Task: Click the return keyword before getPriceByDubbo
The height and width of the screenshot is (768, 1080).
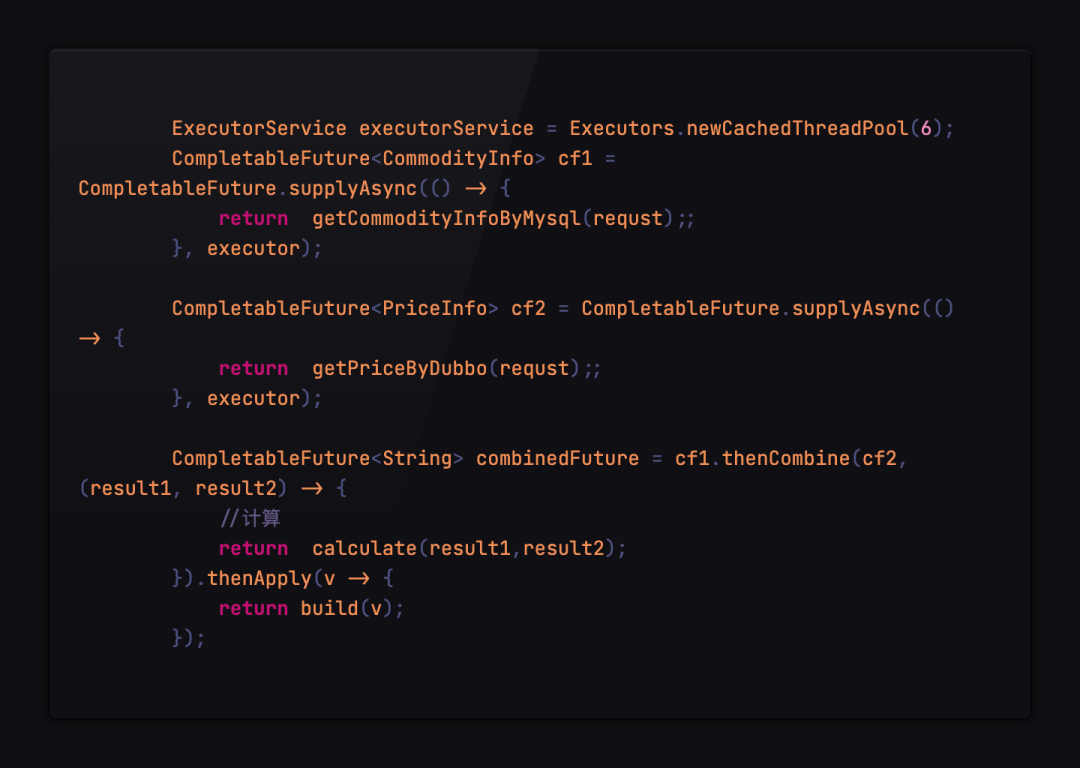Action: (x=253, y=368)
